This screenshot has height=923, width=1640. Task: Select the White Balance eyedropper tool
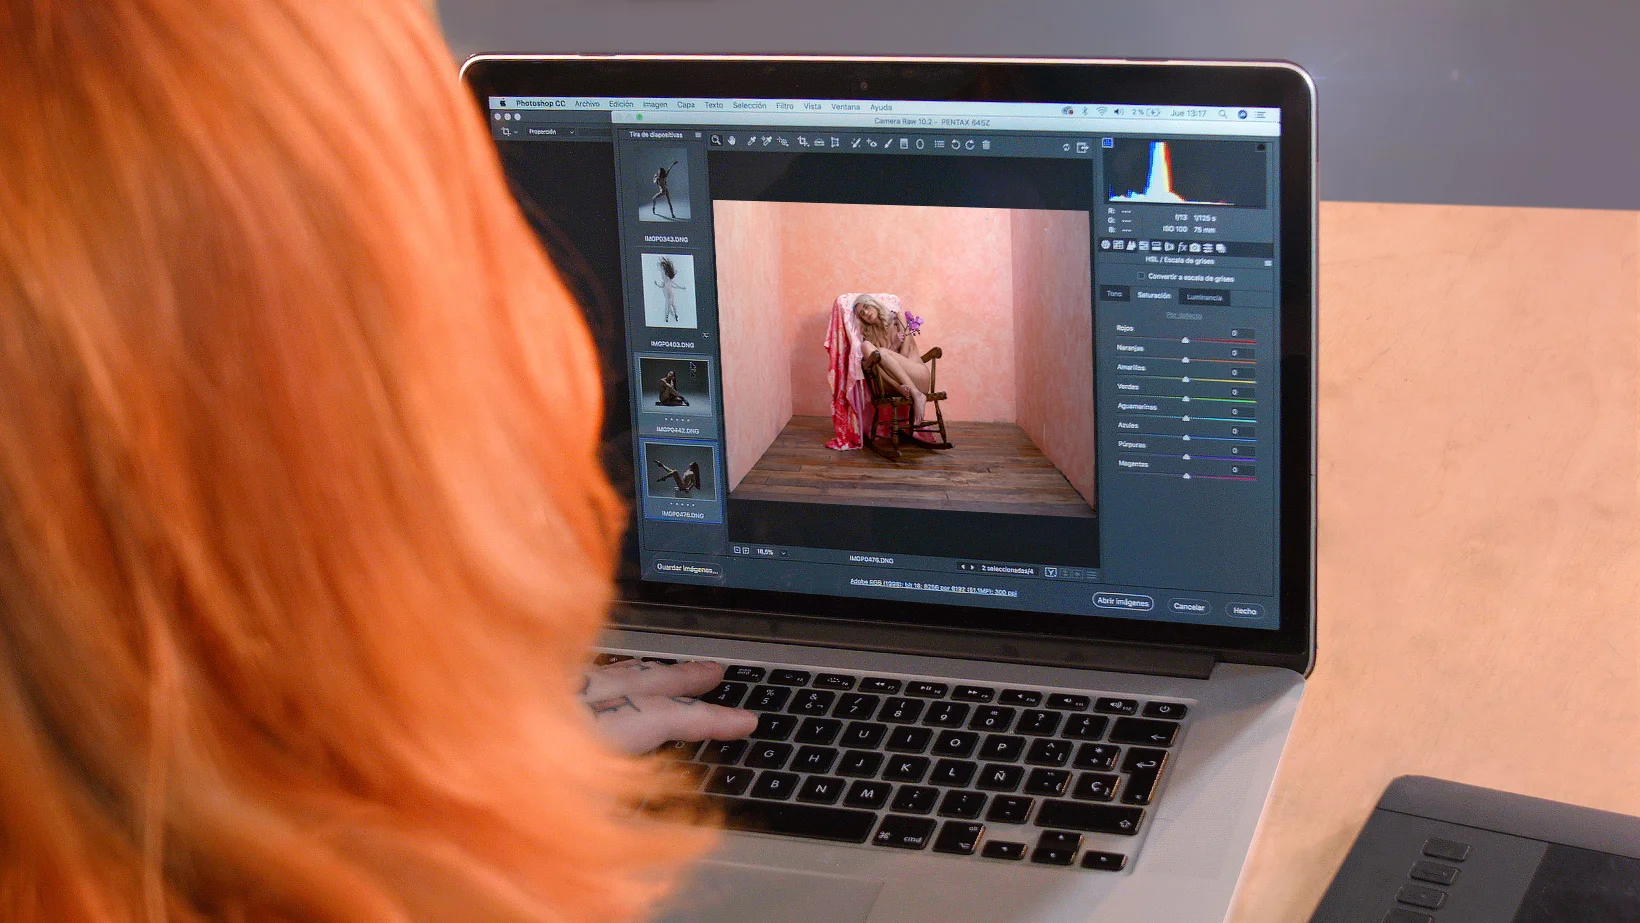pos(751,142)
